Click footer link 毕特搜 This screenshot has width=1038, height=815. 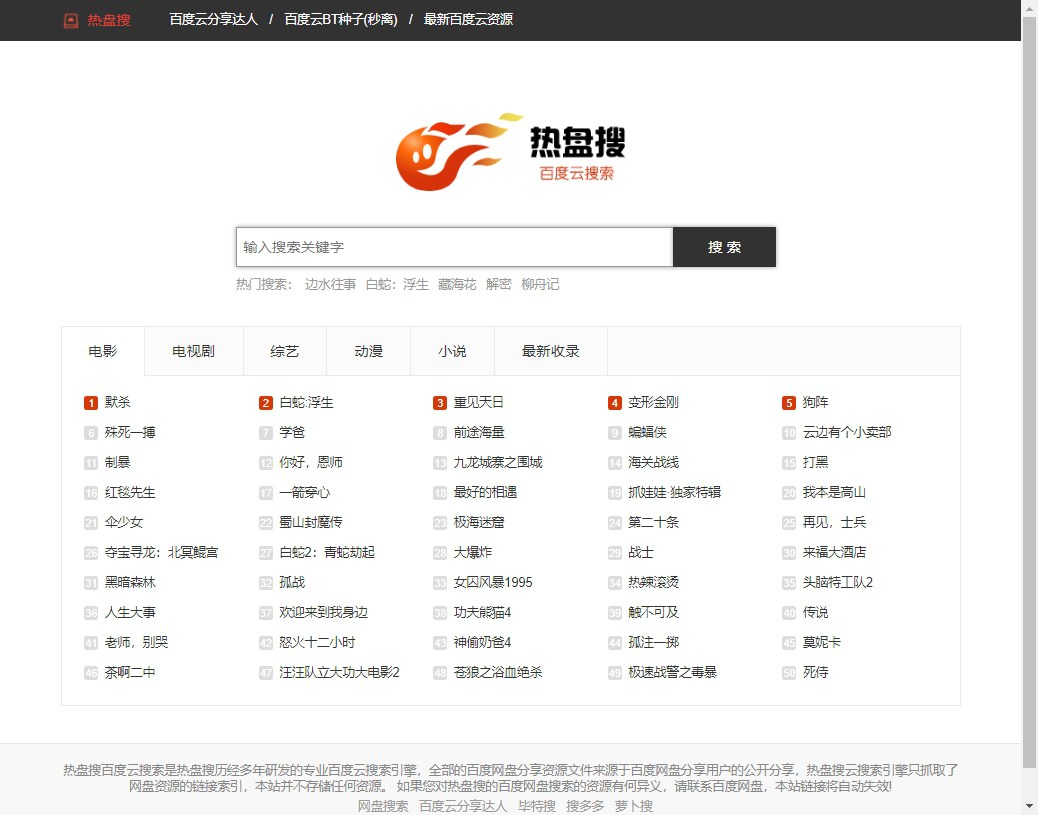[537, 806]
